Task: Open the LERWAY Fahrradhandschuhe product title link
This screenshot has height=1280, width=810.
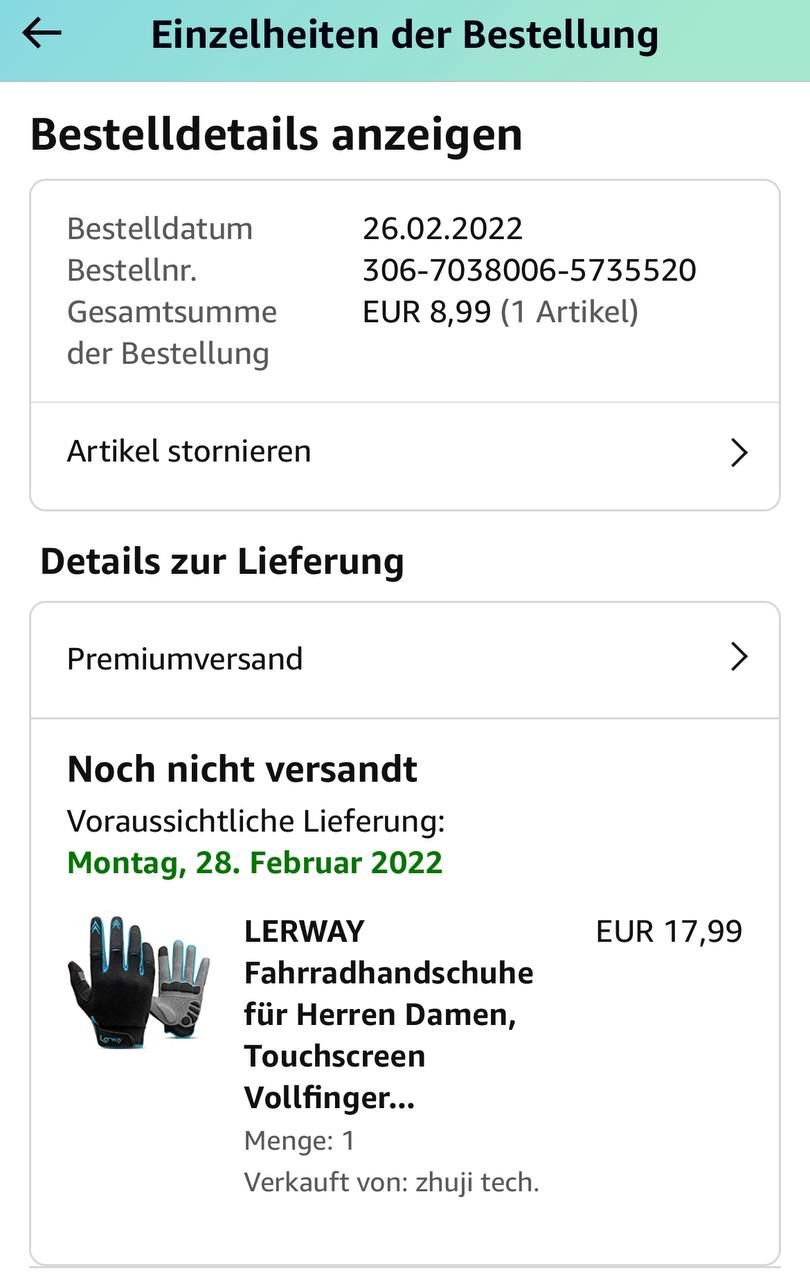Action: click(x=389, y=1014)
